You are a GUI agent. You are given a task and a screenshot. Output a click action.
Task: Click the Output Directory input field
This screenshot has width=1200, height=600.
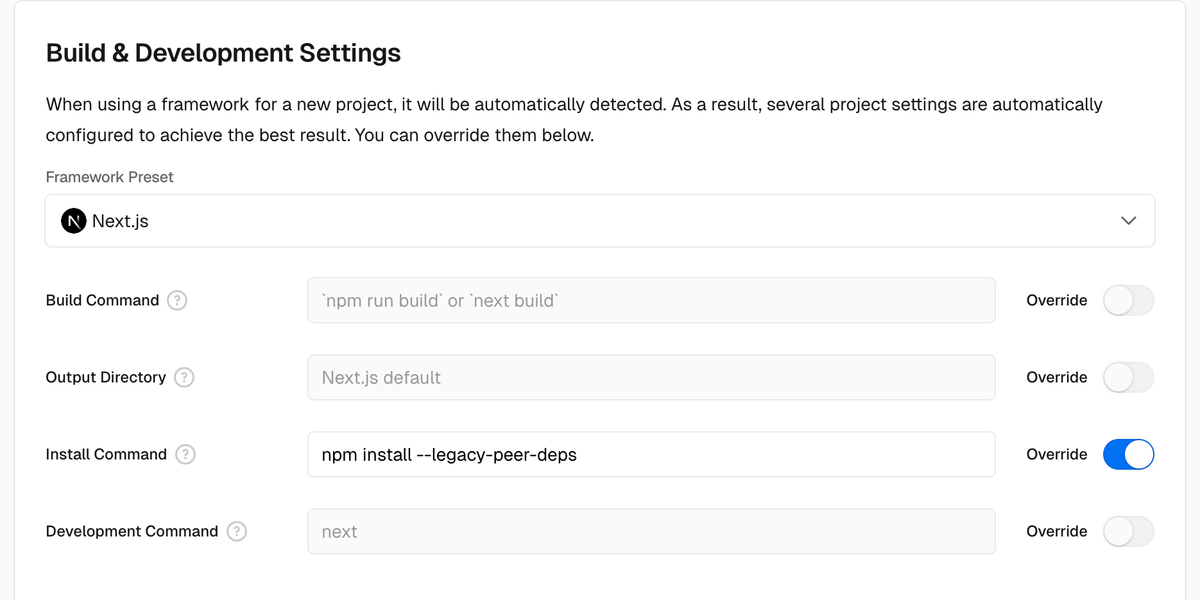click(650, 377)
